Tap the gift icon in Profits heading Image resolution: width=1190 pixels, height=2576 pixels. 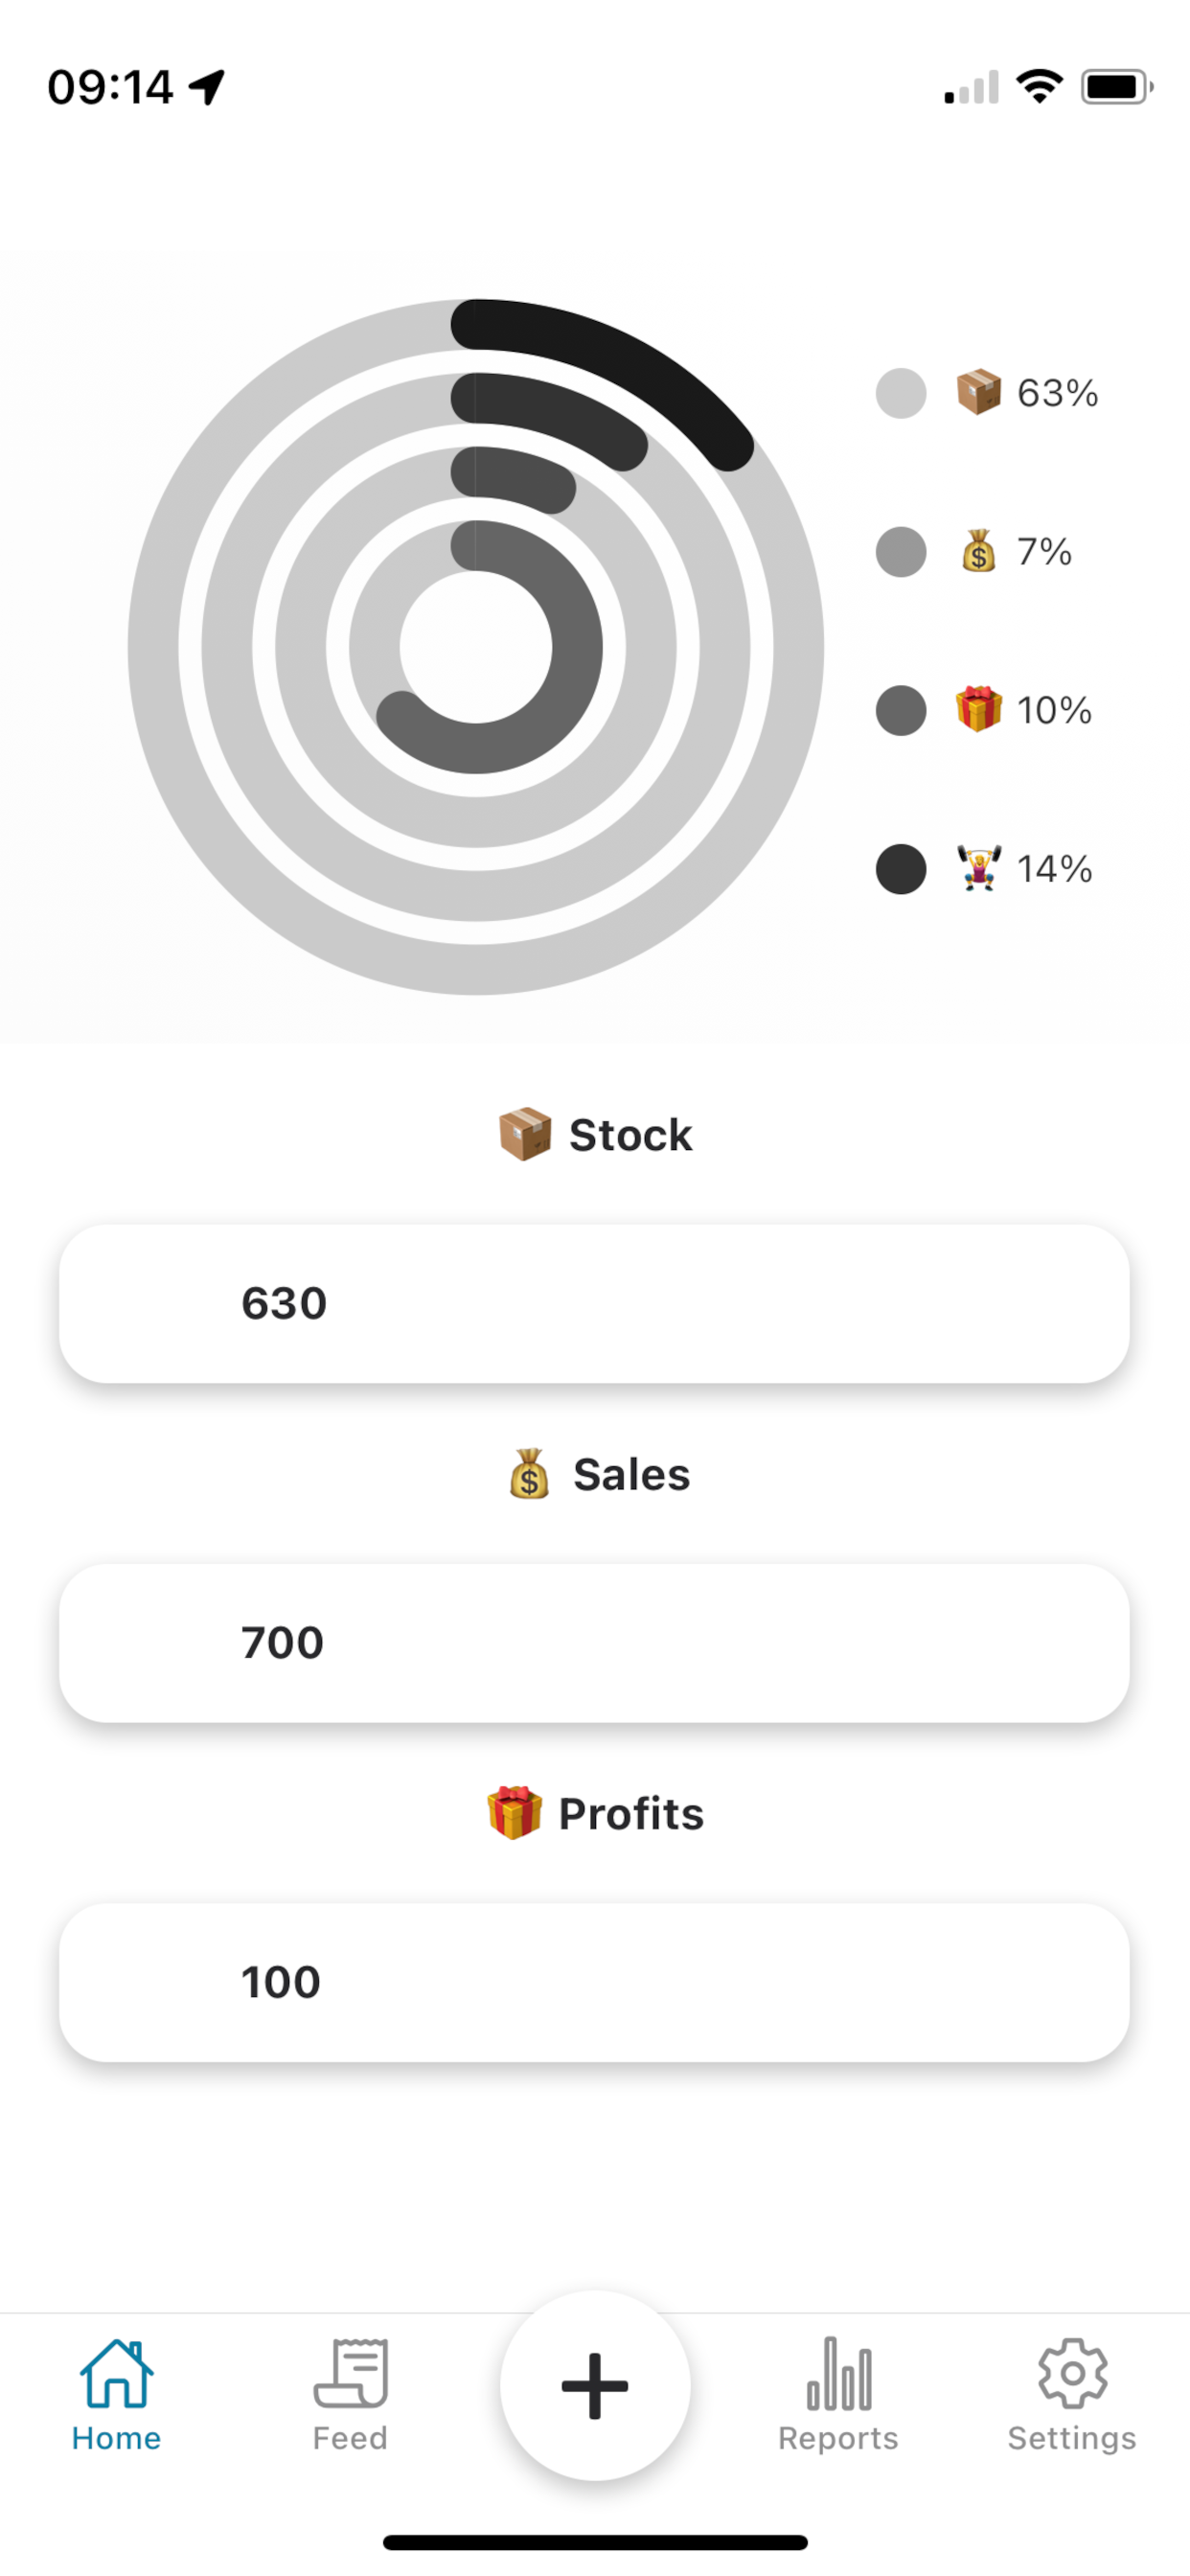(515, 1813)
